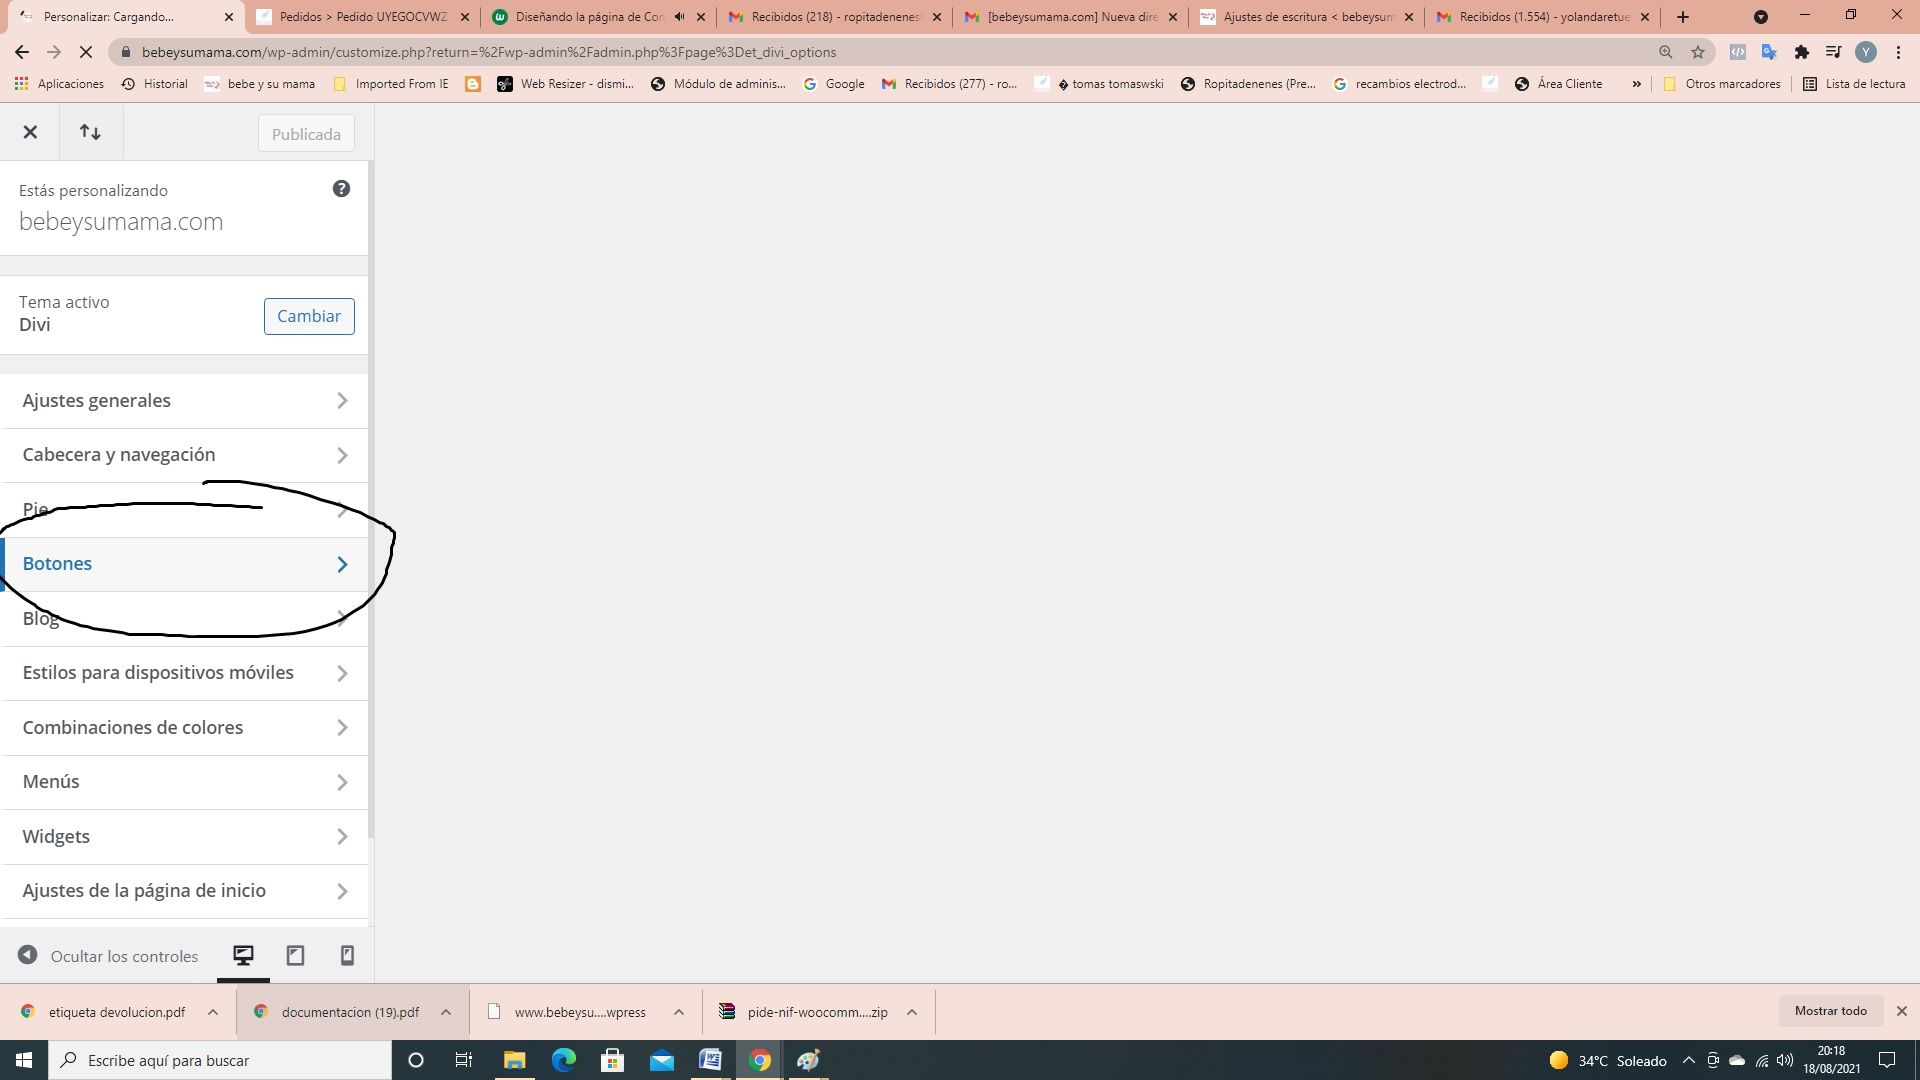The height and width of the screenshot is (1080, 1920).
Task: Open volume control in system tray
Action: pyautogui.click(x=1785, y=1060)
